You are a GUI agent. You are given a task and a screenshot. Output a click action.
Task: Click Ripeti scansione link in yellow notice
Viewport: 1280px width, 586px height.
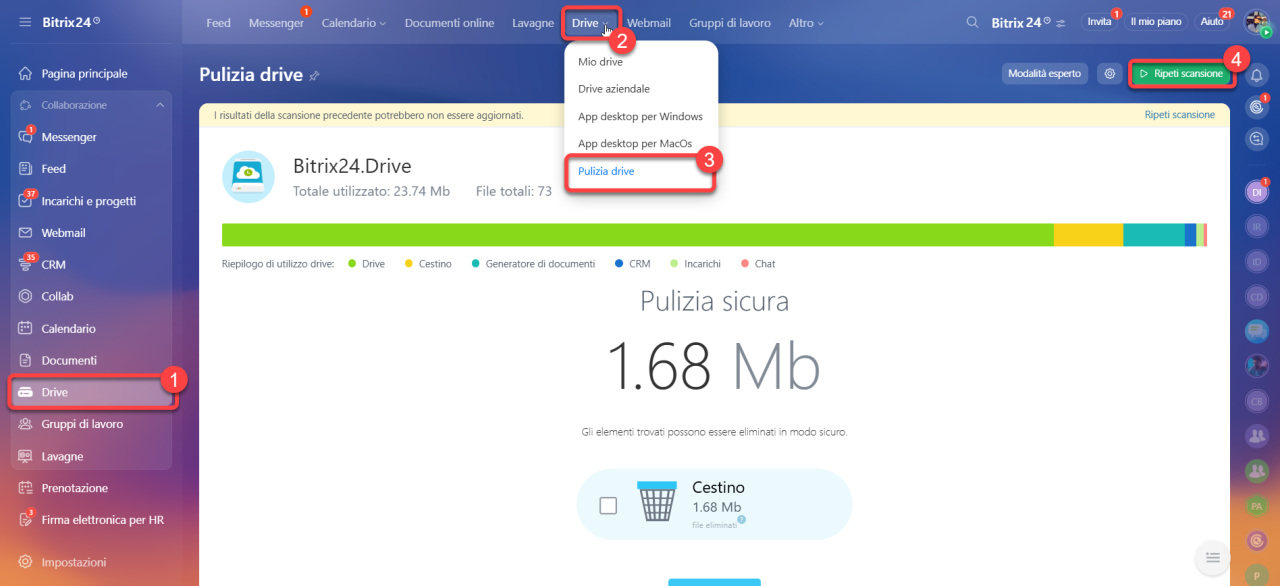pos(1180,115)
